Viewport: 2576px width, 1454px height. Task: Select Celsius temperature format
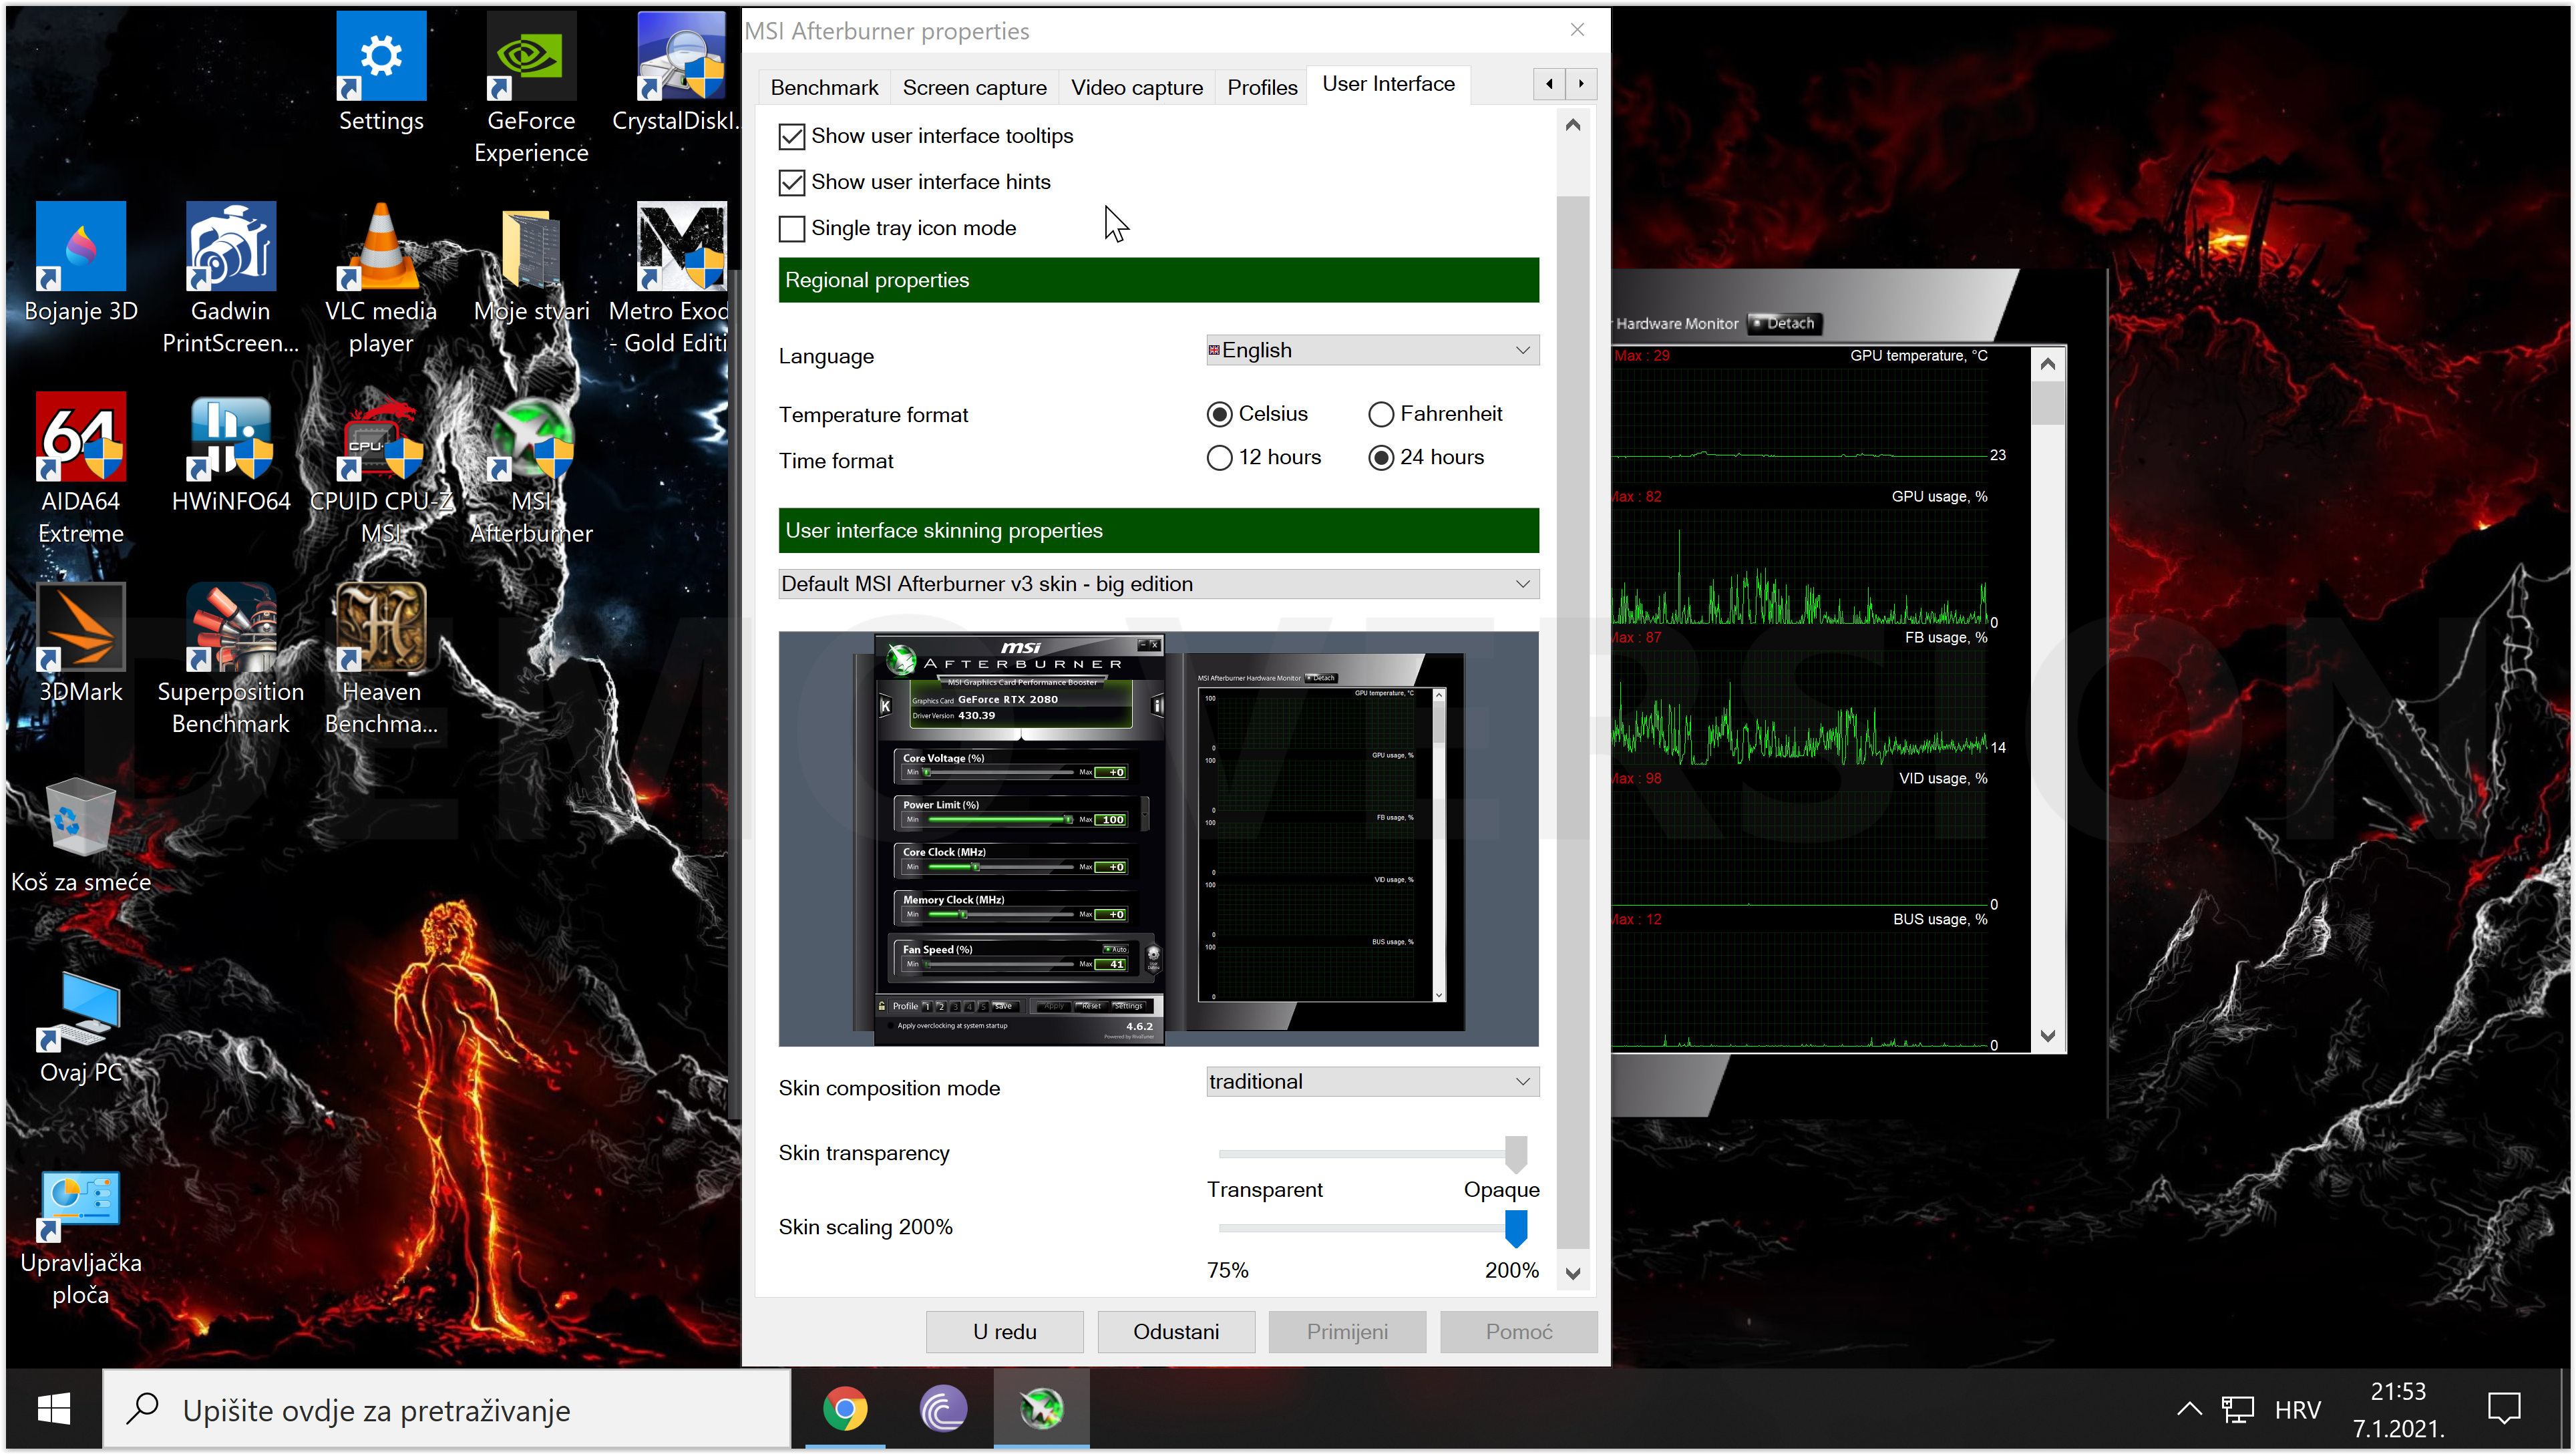click(1219, 414)
